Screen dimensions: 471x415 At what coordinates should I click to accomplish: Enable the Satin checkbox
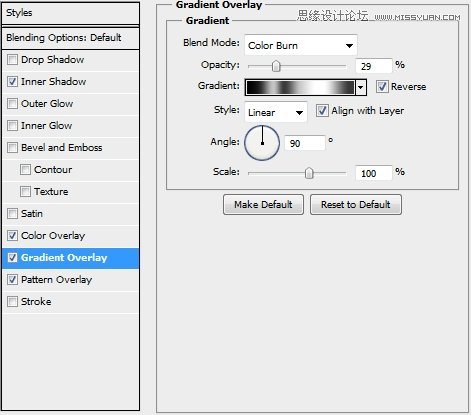point(12,214)
